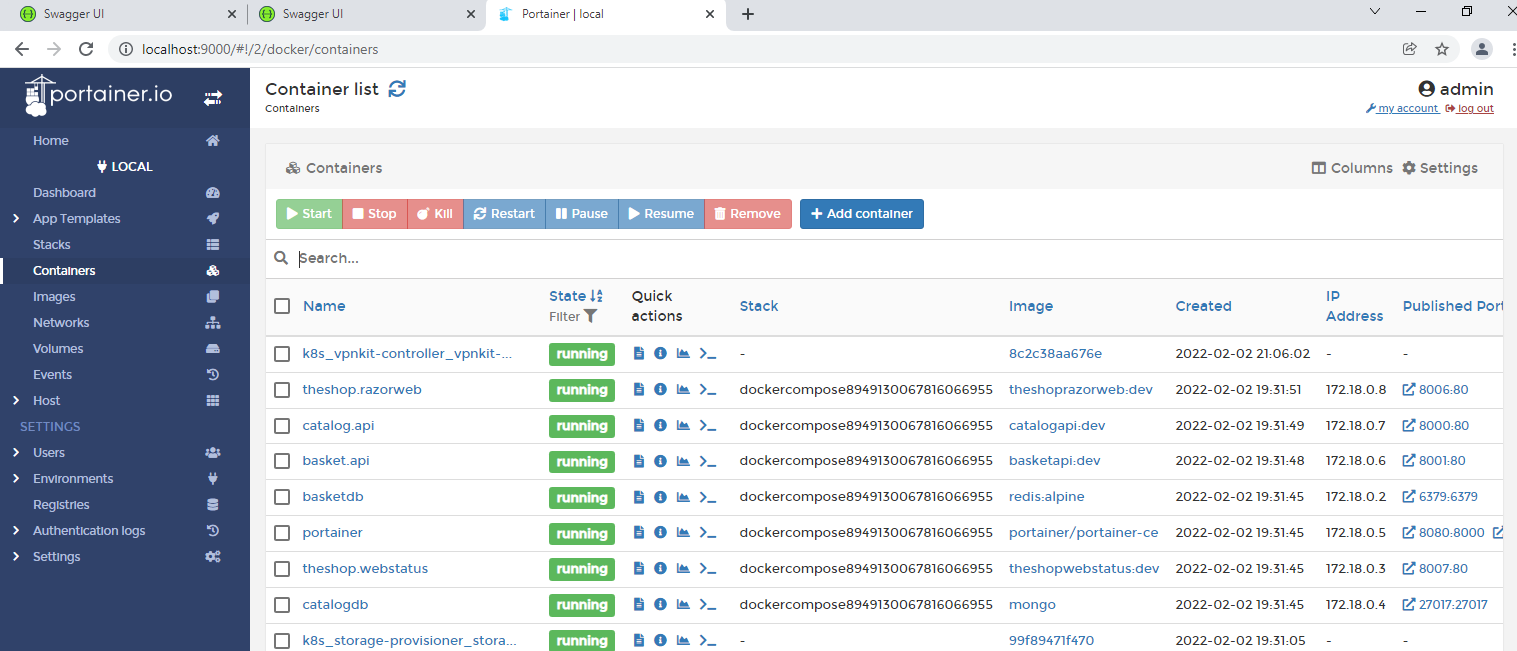Image resolution: width=1517 pixels, height=651 pixels.
Task: Click the refresh icon next to Container list
Action: click(397, 89)
